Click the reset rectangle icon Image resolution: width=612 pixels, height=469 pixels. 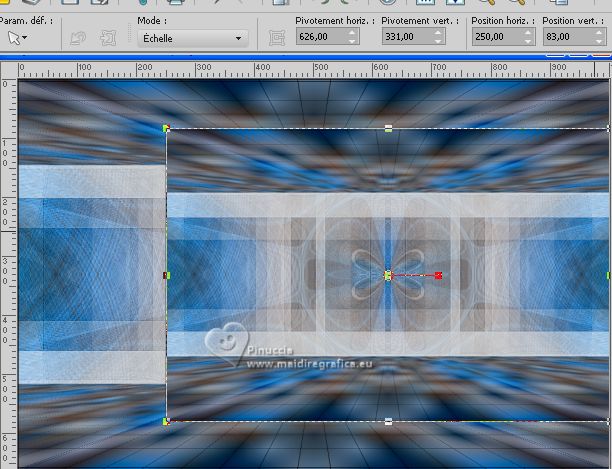tap(78, 38)
